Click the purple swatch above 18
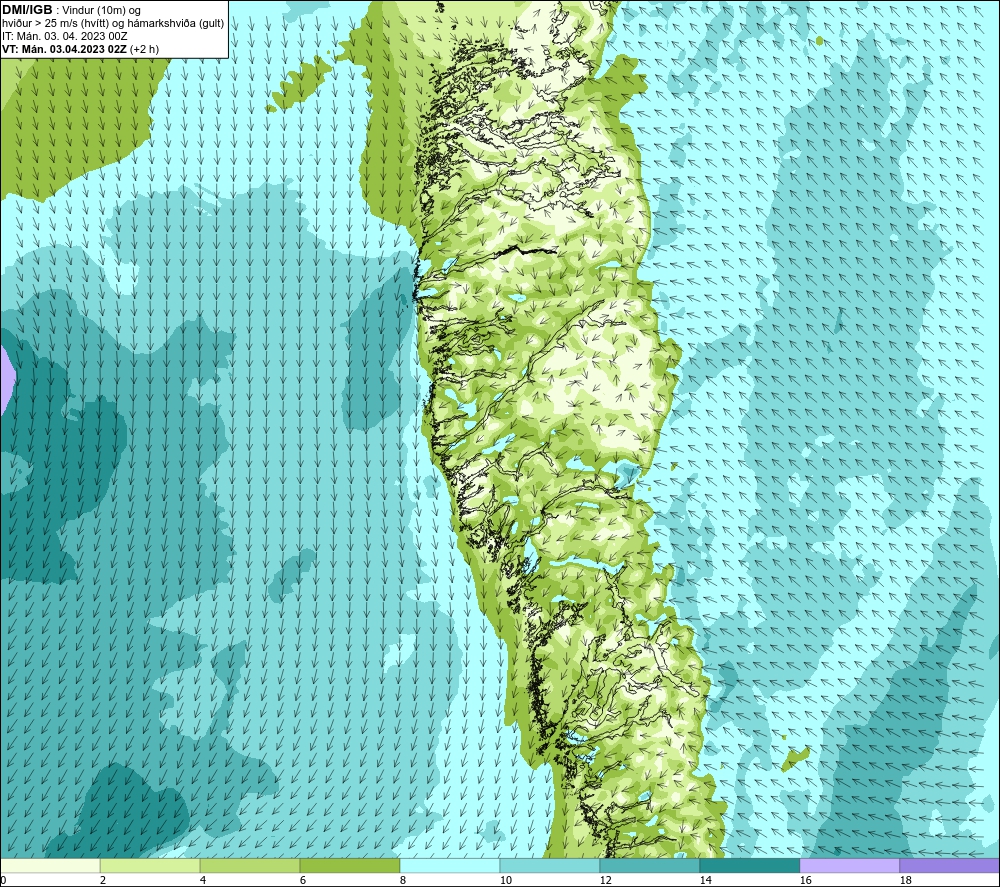The height and width of the screenshot is (887, 1000). point(949,865)
